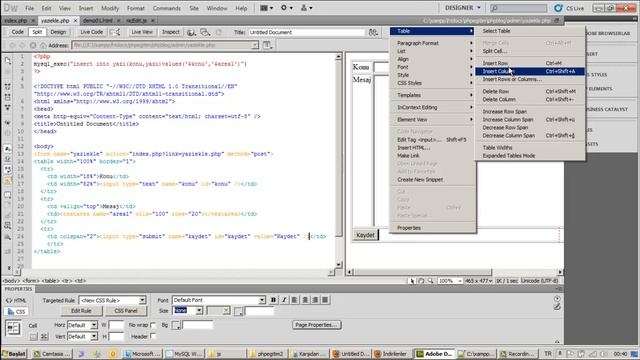The height and width of the screenshot is (360, 640).
Task: Click the Align Right icon in Properties
Action: (x=315, y=300)
